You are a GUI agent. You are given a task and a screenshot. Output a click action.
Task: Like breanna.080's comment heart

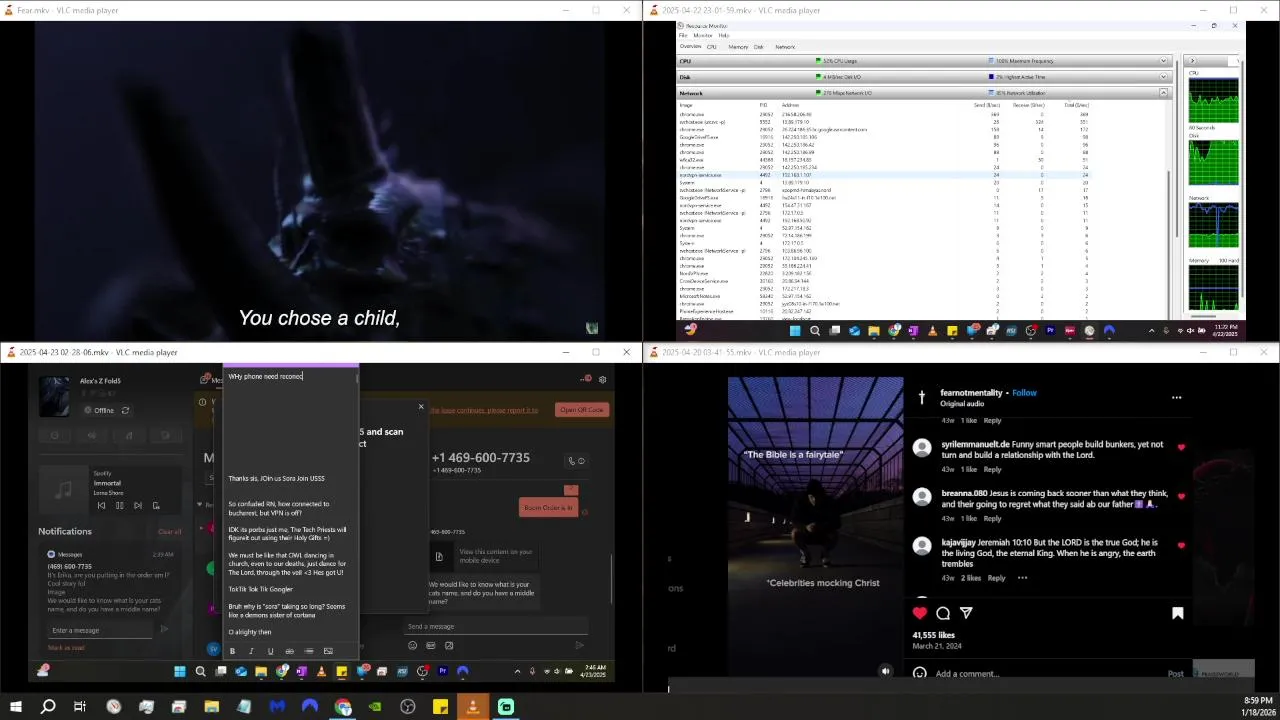pyautogui.click(x=1181, y=496)
